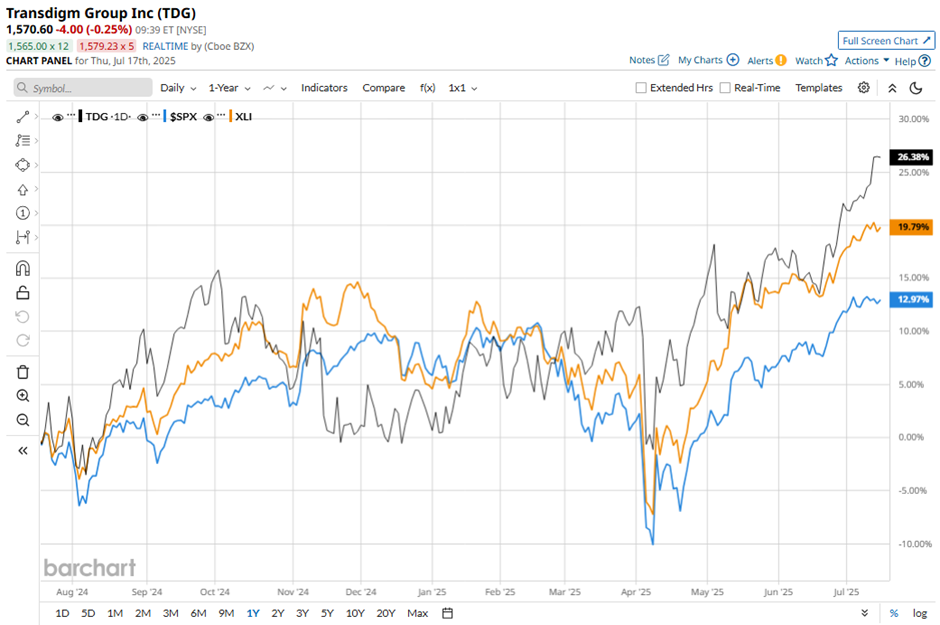
Task: Add to My Charts plus icon
Action: (x=733, y=60)
